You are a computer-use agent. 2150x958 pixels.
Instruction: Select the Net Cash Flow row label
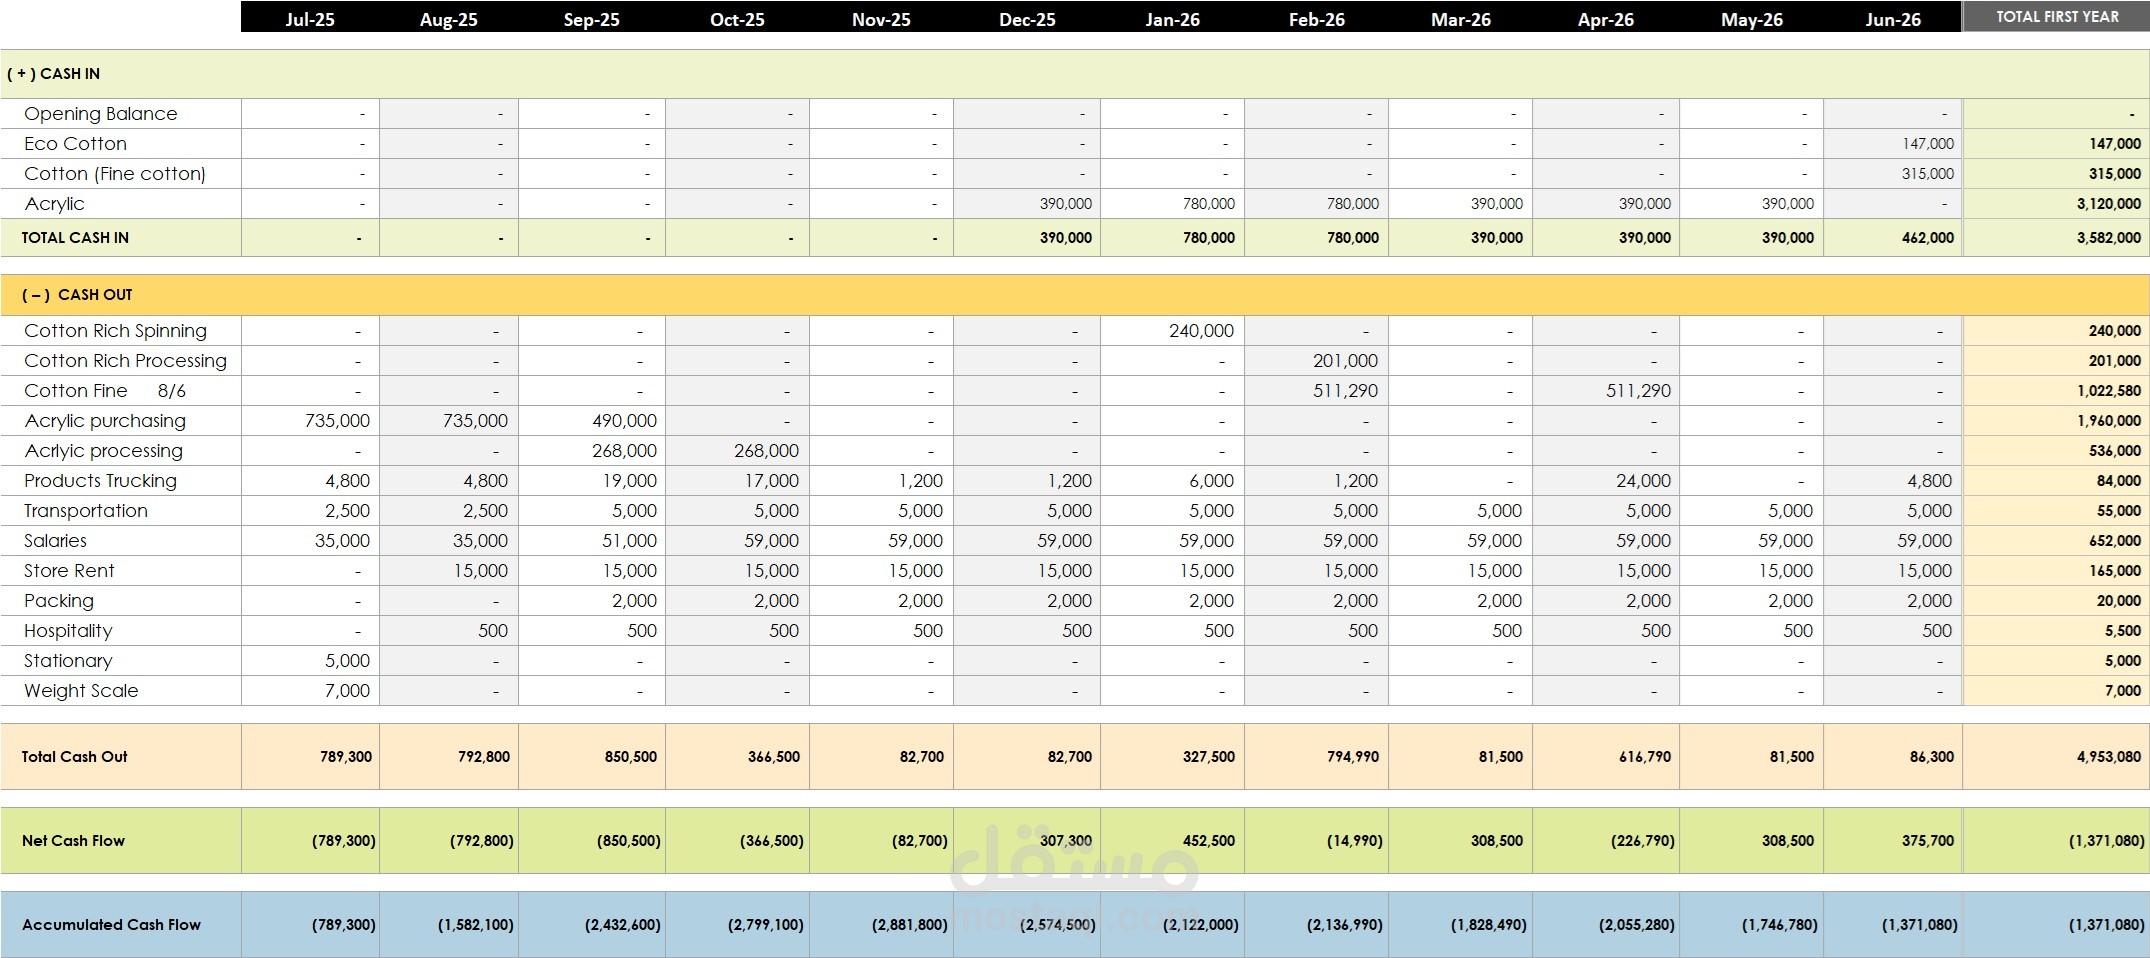(x=73, y=841)
